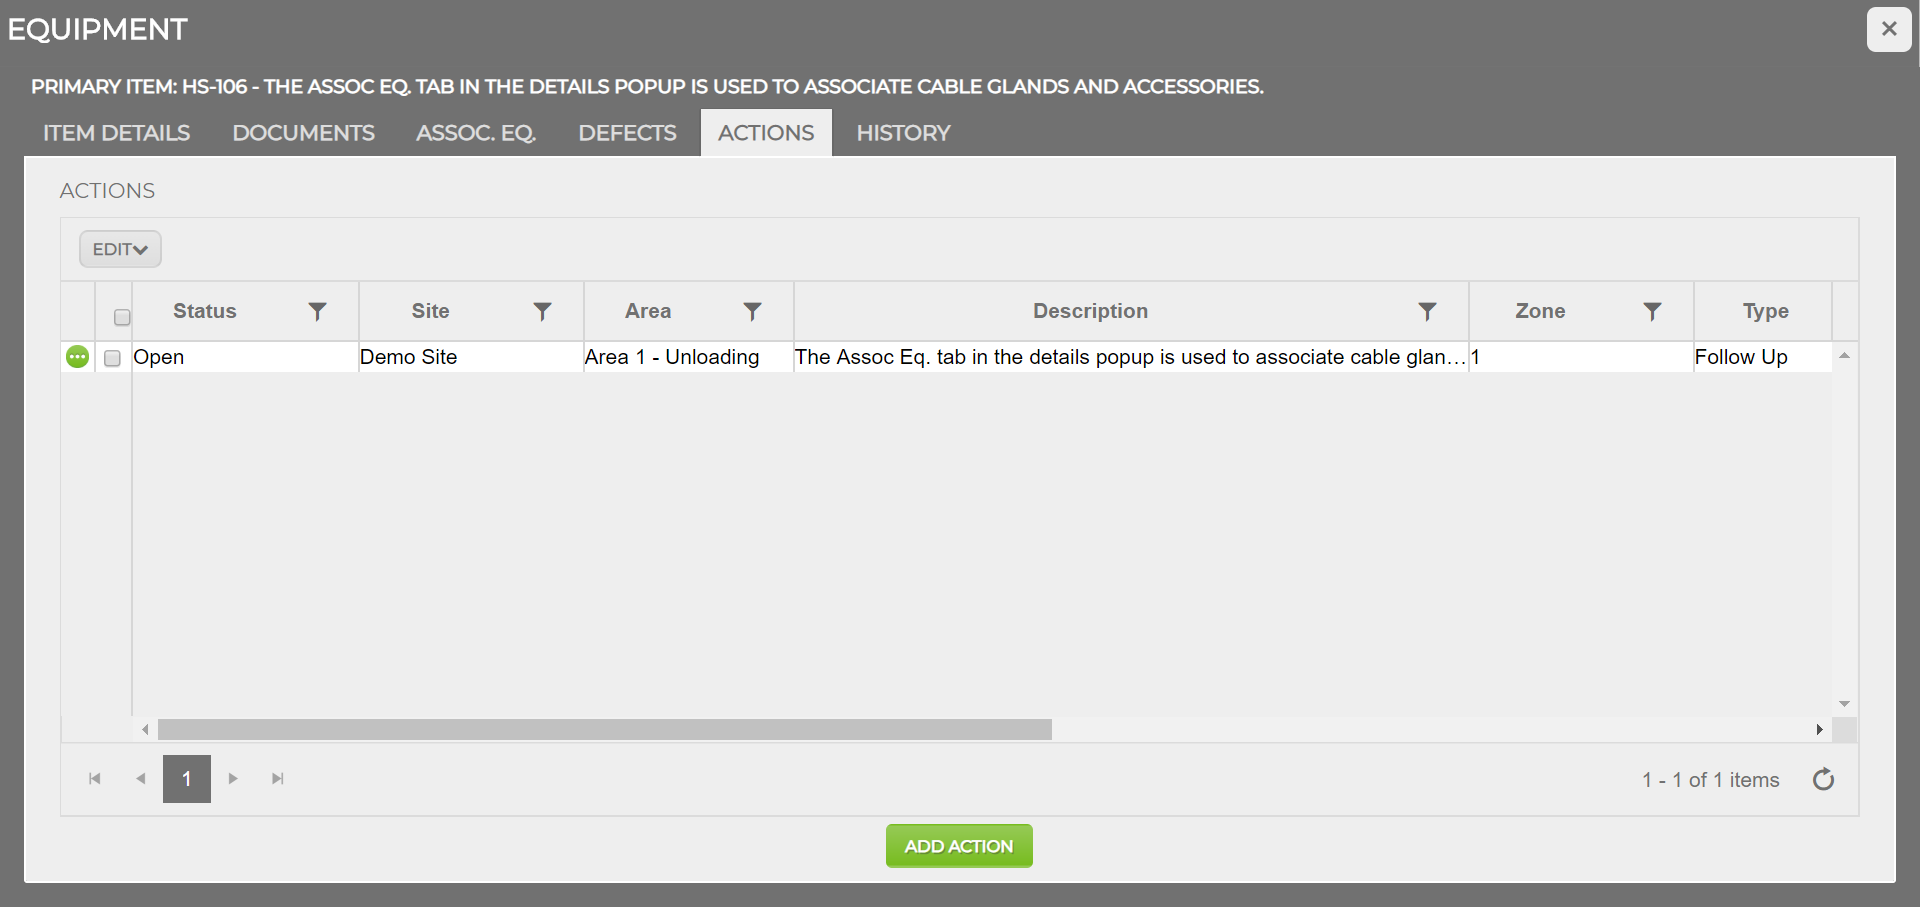
Task: Go to the last page of actions
Action: (x=278, y=779)
